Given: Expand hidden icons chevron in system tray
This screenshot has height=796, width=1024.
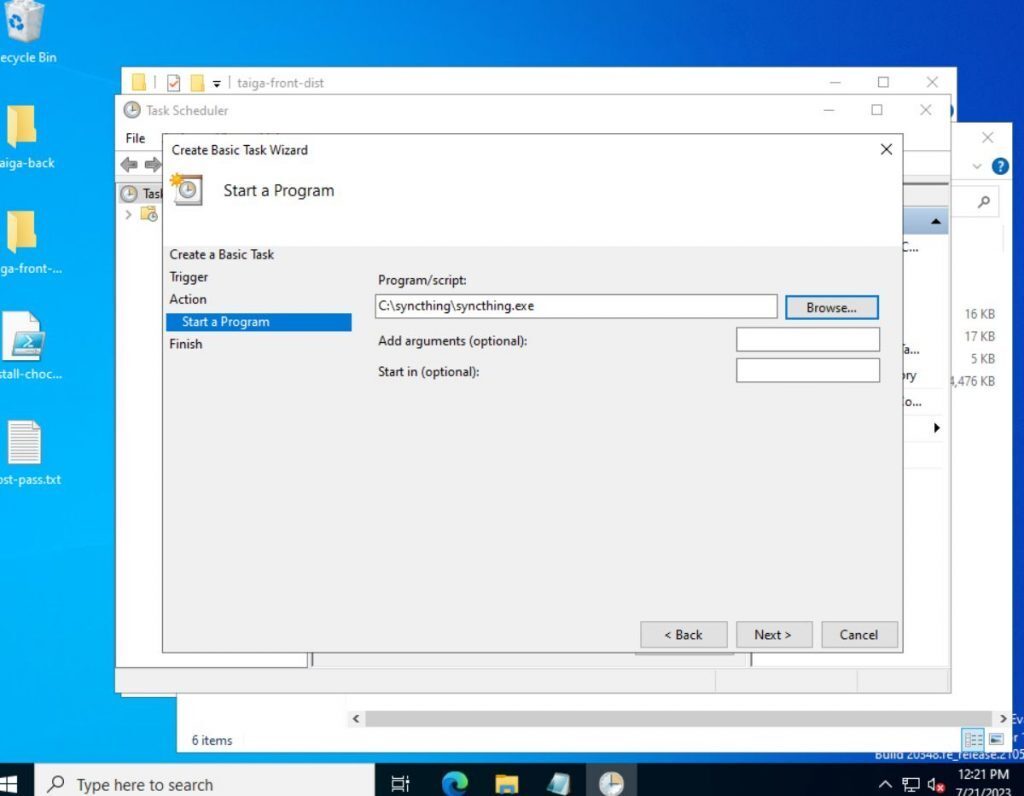Looking at the screenshot, I should coord(885,783).
